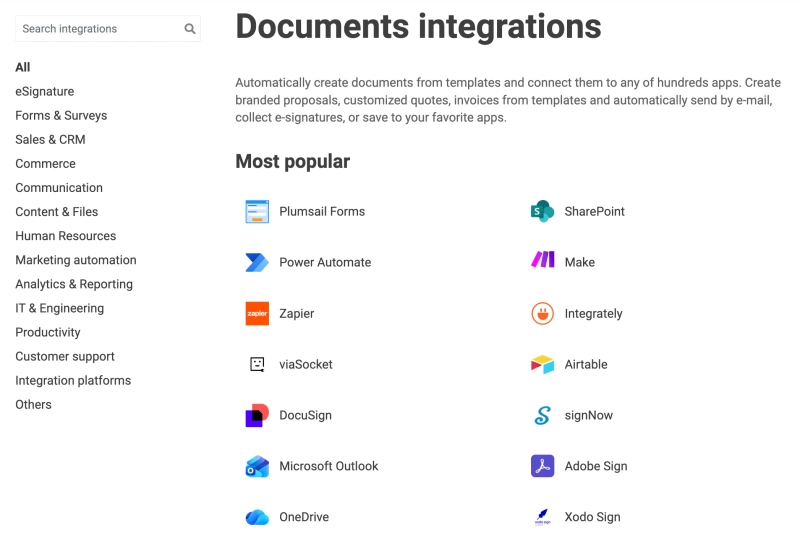
Task: Select the All category
Action: (x=22, y=67)
